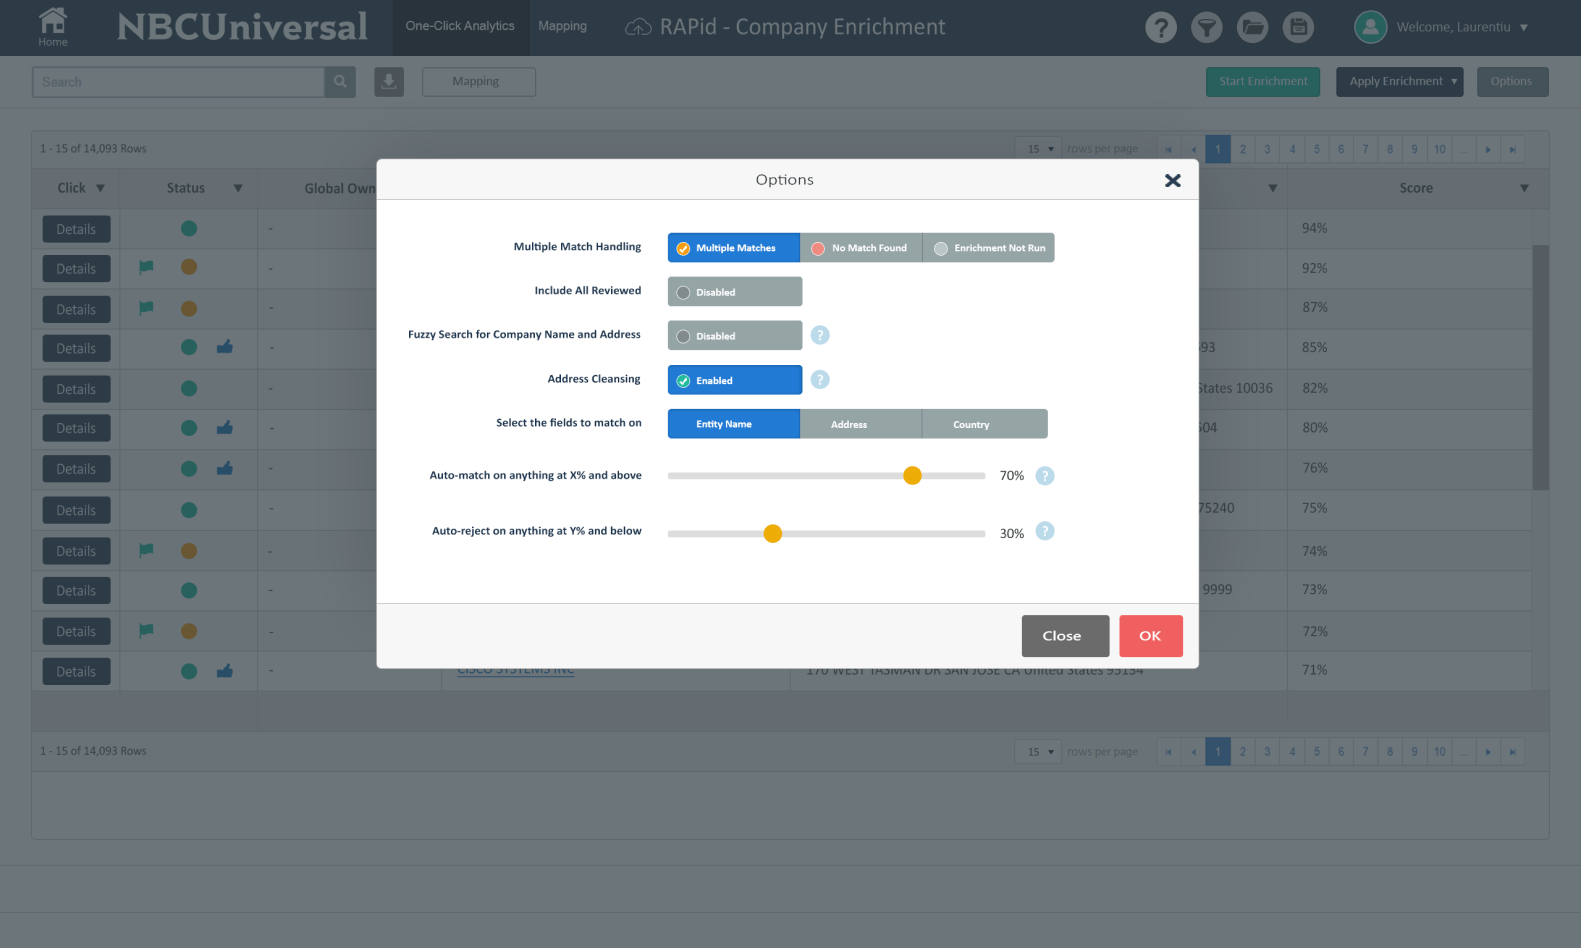
Task: Toggle No Match Found option
Action: pos(861,248)
